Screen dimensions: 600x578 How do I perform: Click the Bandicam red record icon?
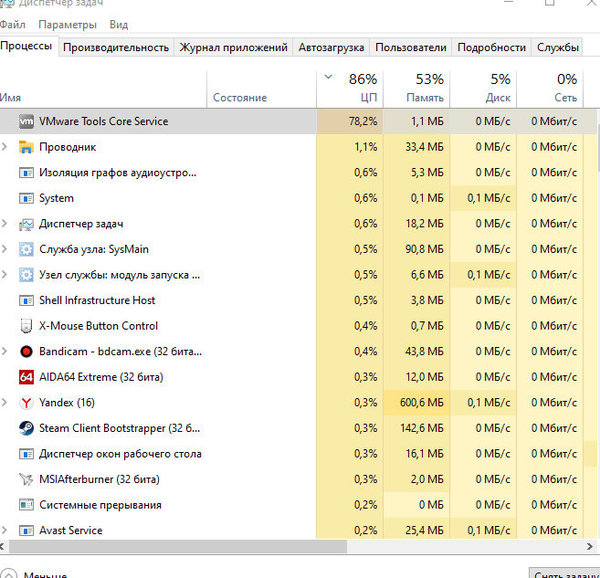tap(26, 351)
